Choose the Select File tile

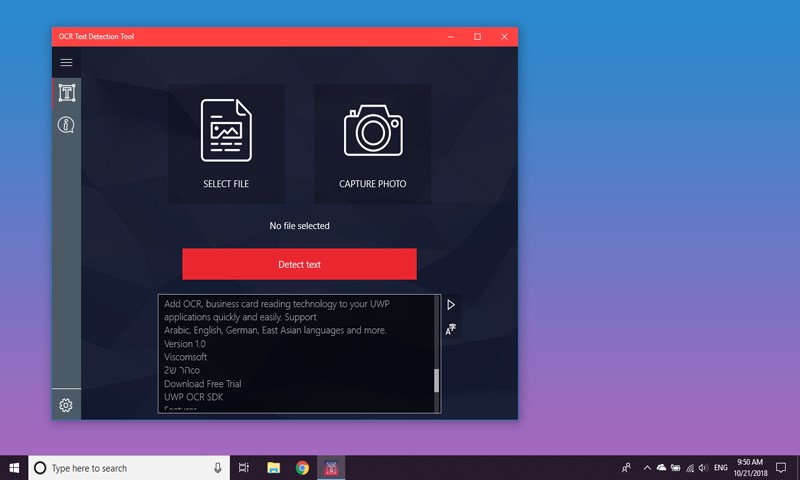(x=227, y=144)
